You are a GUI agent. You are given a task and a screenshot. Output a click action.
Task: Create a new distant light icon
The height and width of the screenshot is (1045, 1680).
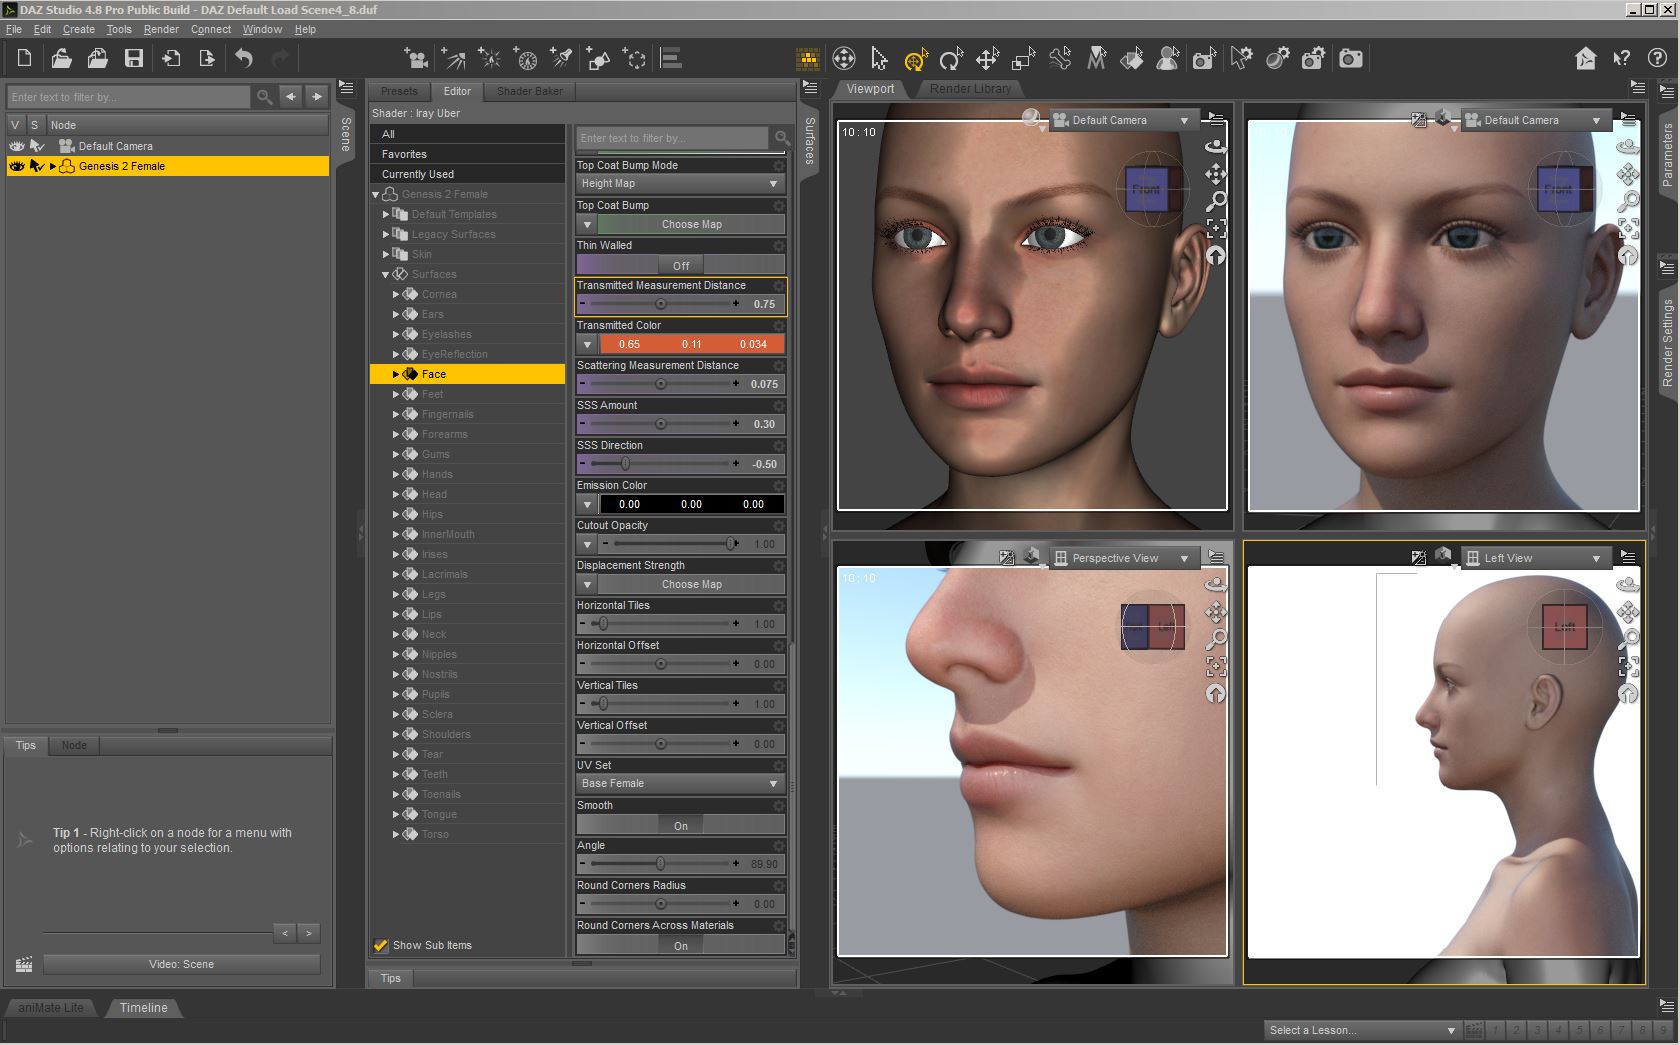[453, 59]
